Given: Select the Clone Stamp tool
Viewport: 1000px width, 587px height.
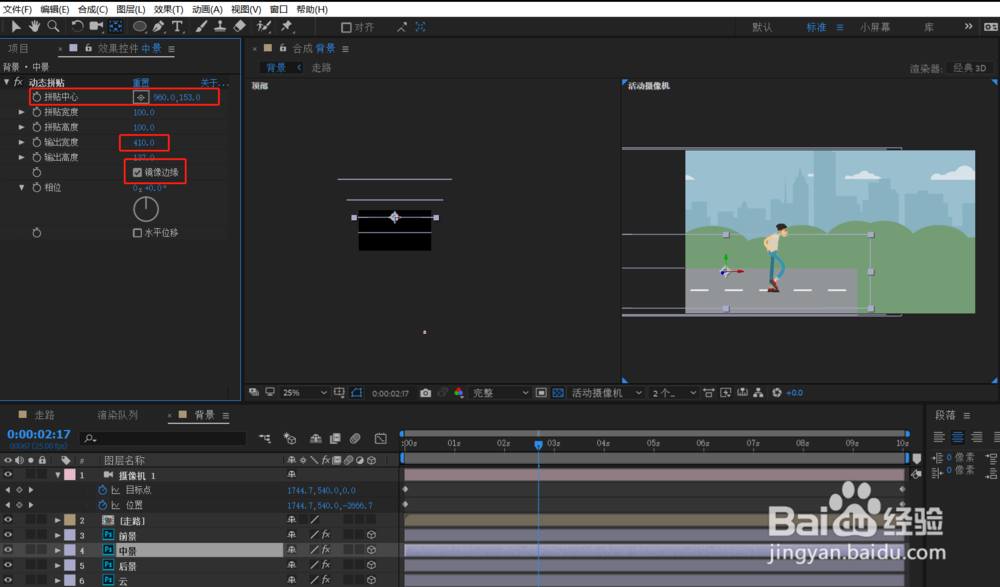Looking at the screenshot, I should click(x=220, y=26).
